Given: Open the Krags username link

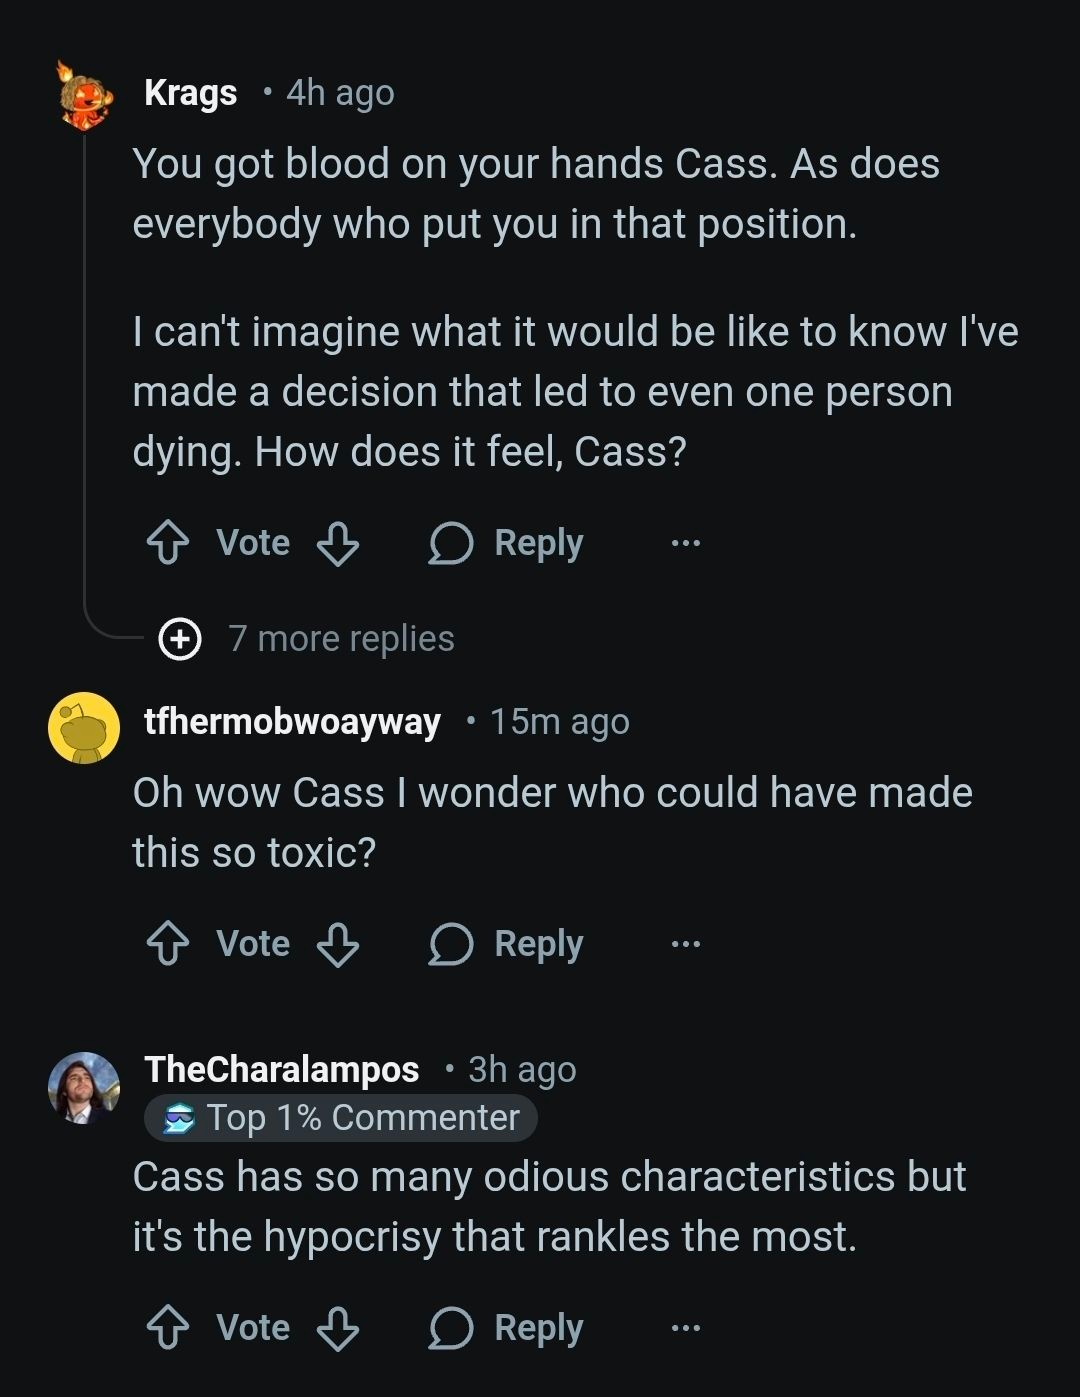Looking at the screenshot, I should 190,93.
